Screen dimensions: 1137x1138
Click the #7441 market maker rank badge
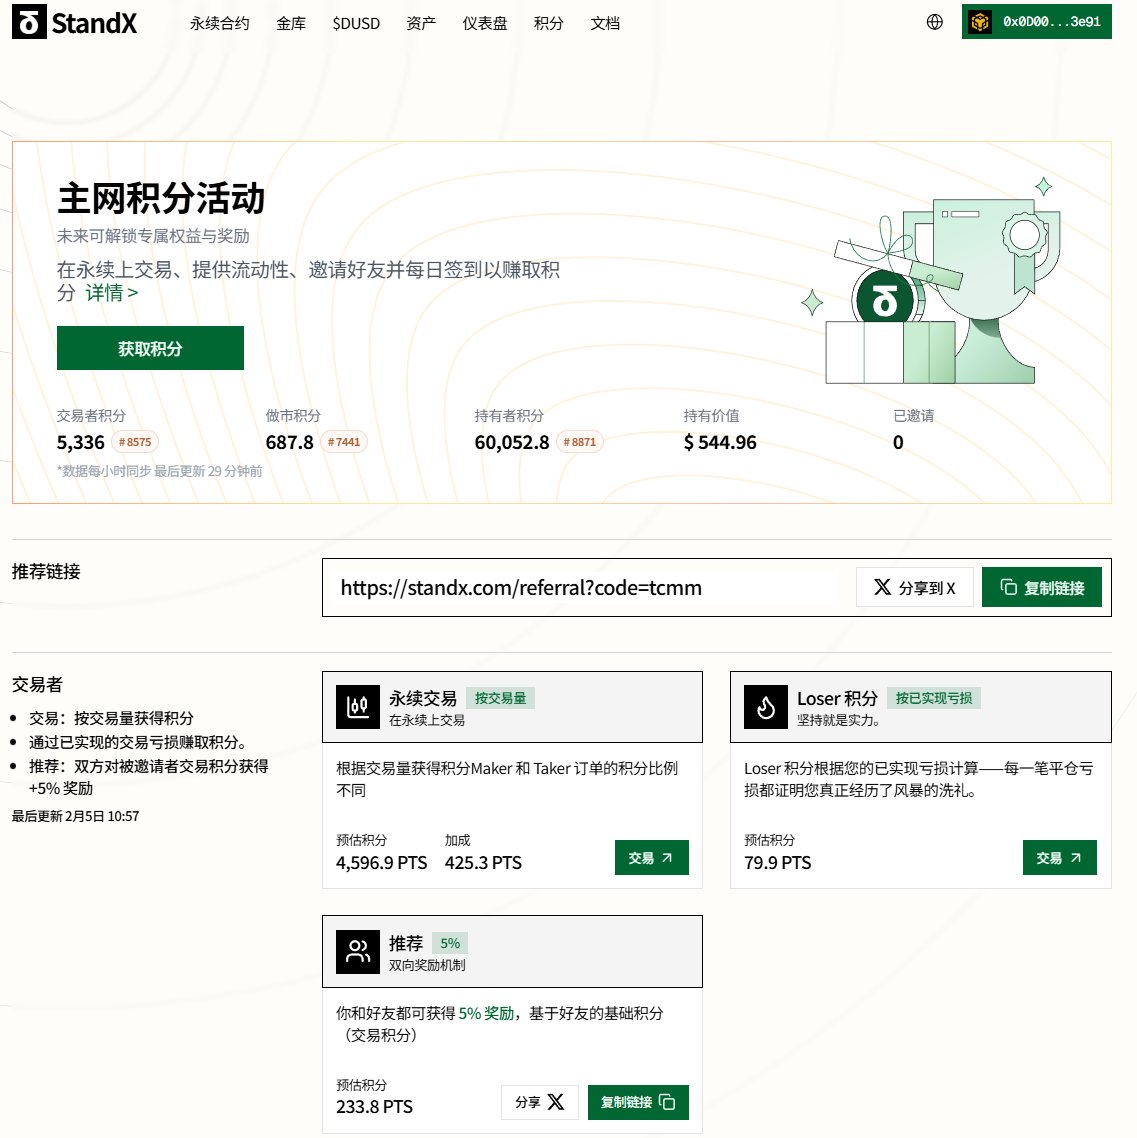pyautogui.click(x=344, y=442)
